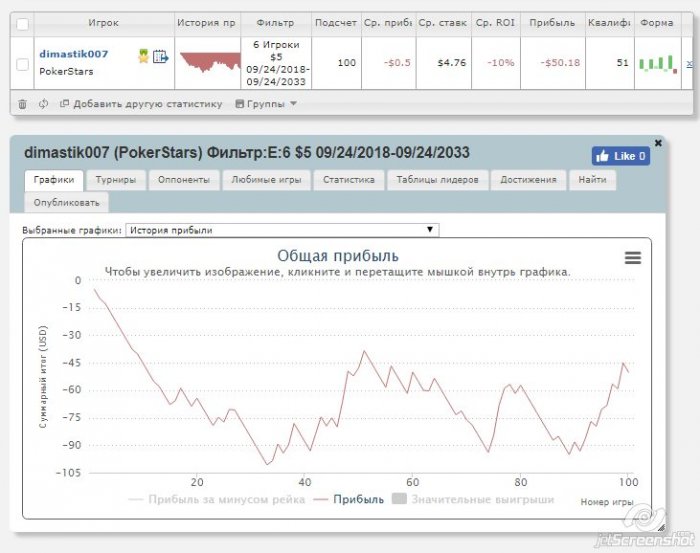The image size is (700, 553).
Task: Click the -$0.5 average profit value
Action: (x=397, y=63)
